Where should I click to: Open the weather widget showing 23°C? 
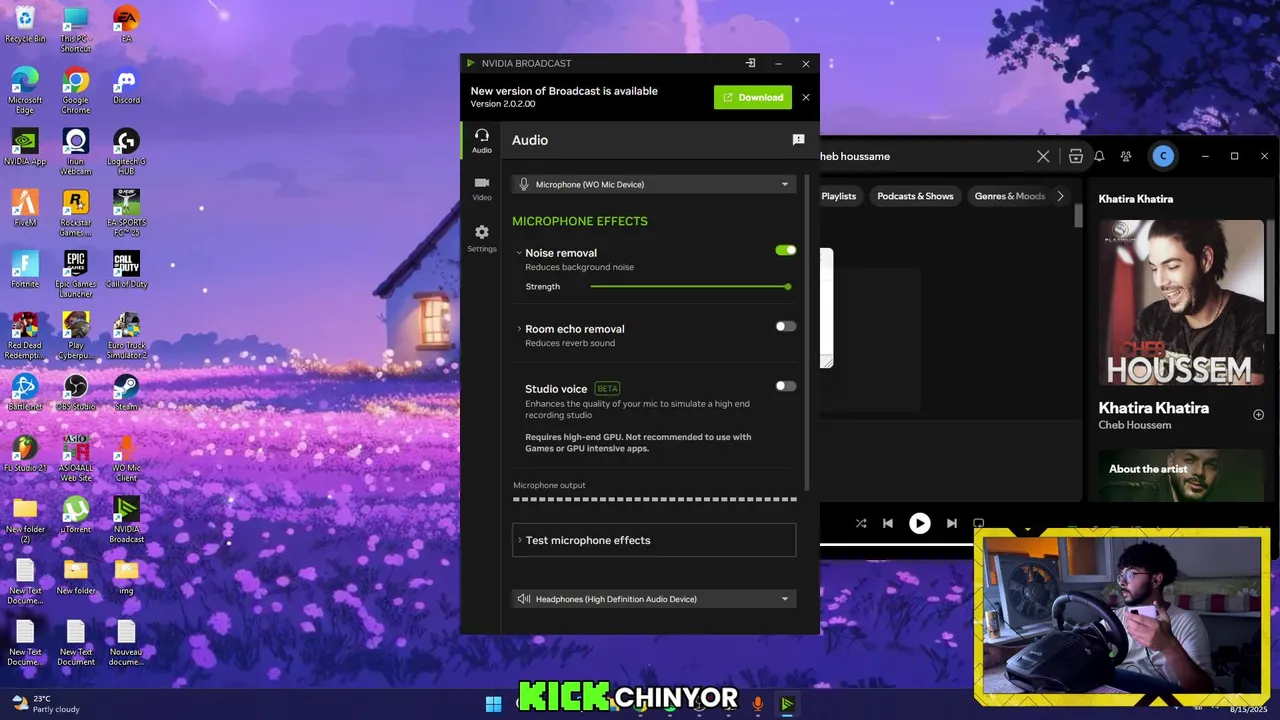(45, 704)
